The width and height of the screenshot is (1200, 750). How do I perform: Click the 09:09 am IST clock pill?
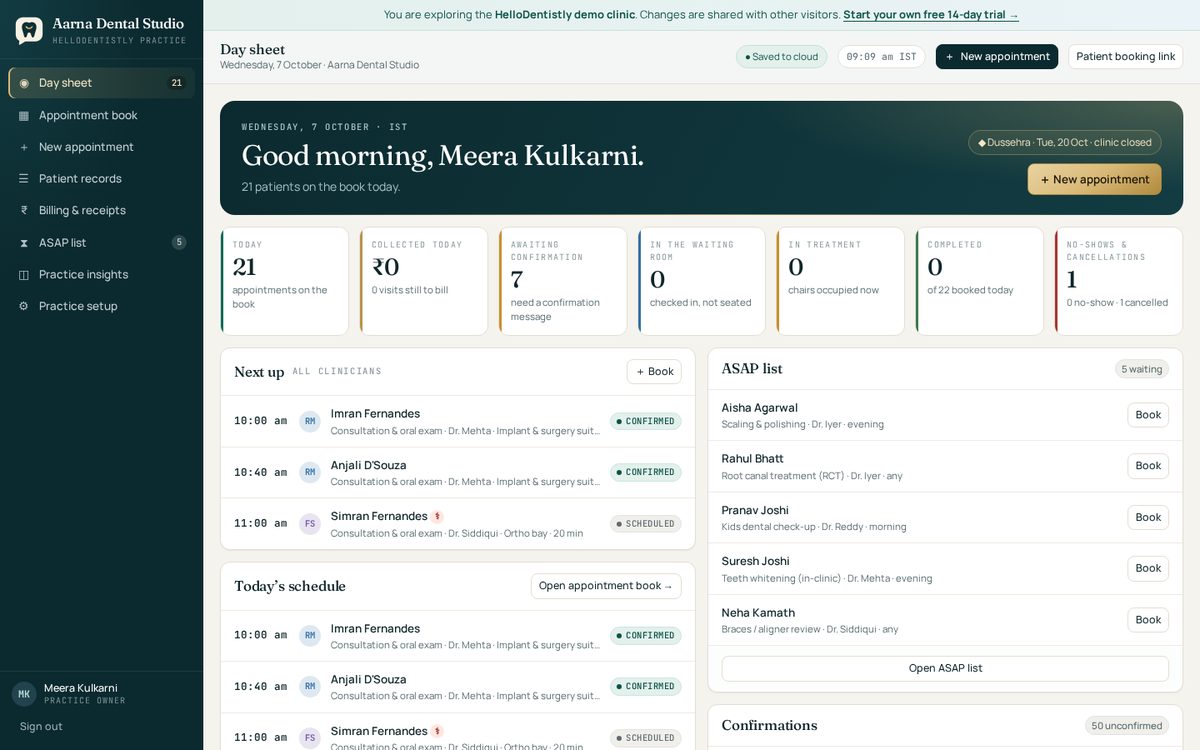[x=881, y=57]
